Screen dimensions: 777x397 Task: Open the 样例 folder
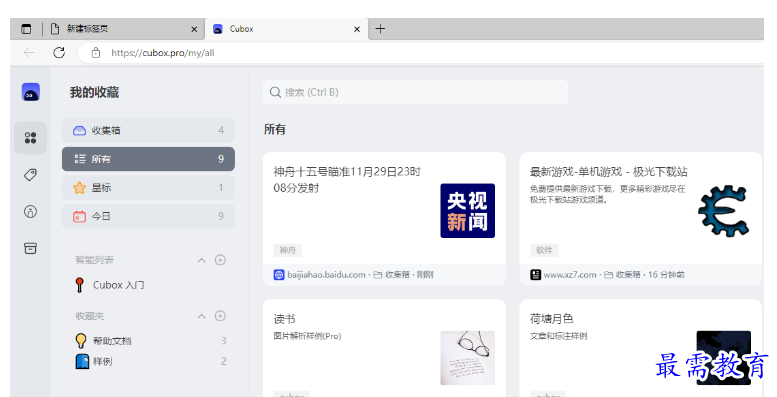151,361
